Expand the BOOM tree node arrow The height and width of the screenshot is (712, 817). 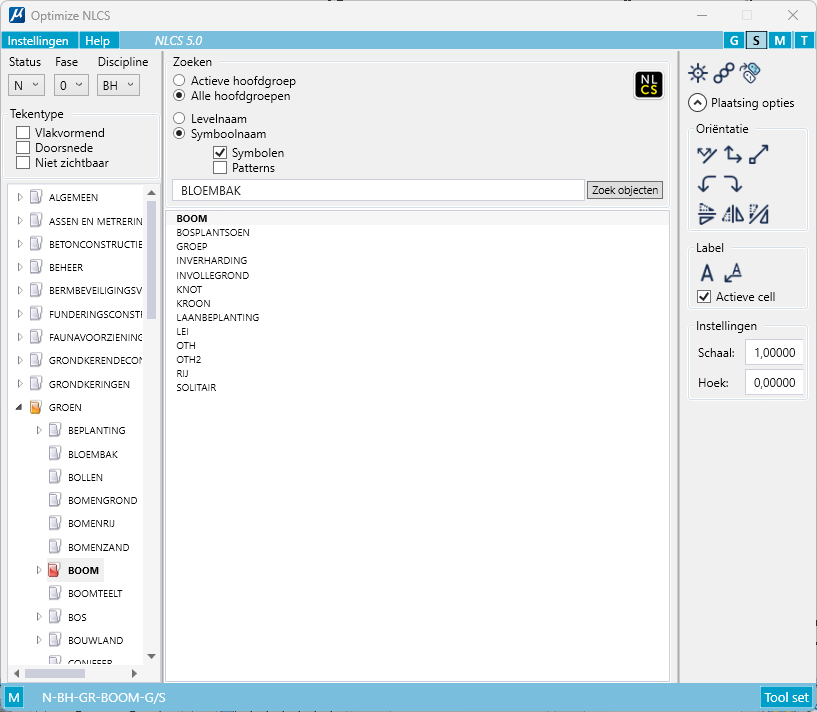point(39,570)
